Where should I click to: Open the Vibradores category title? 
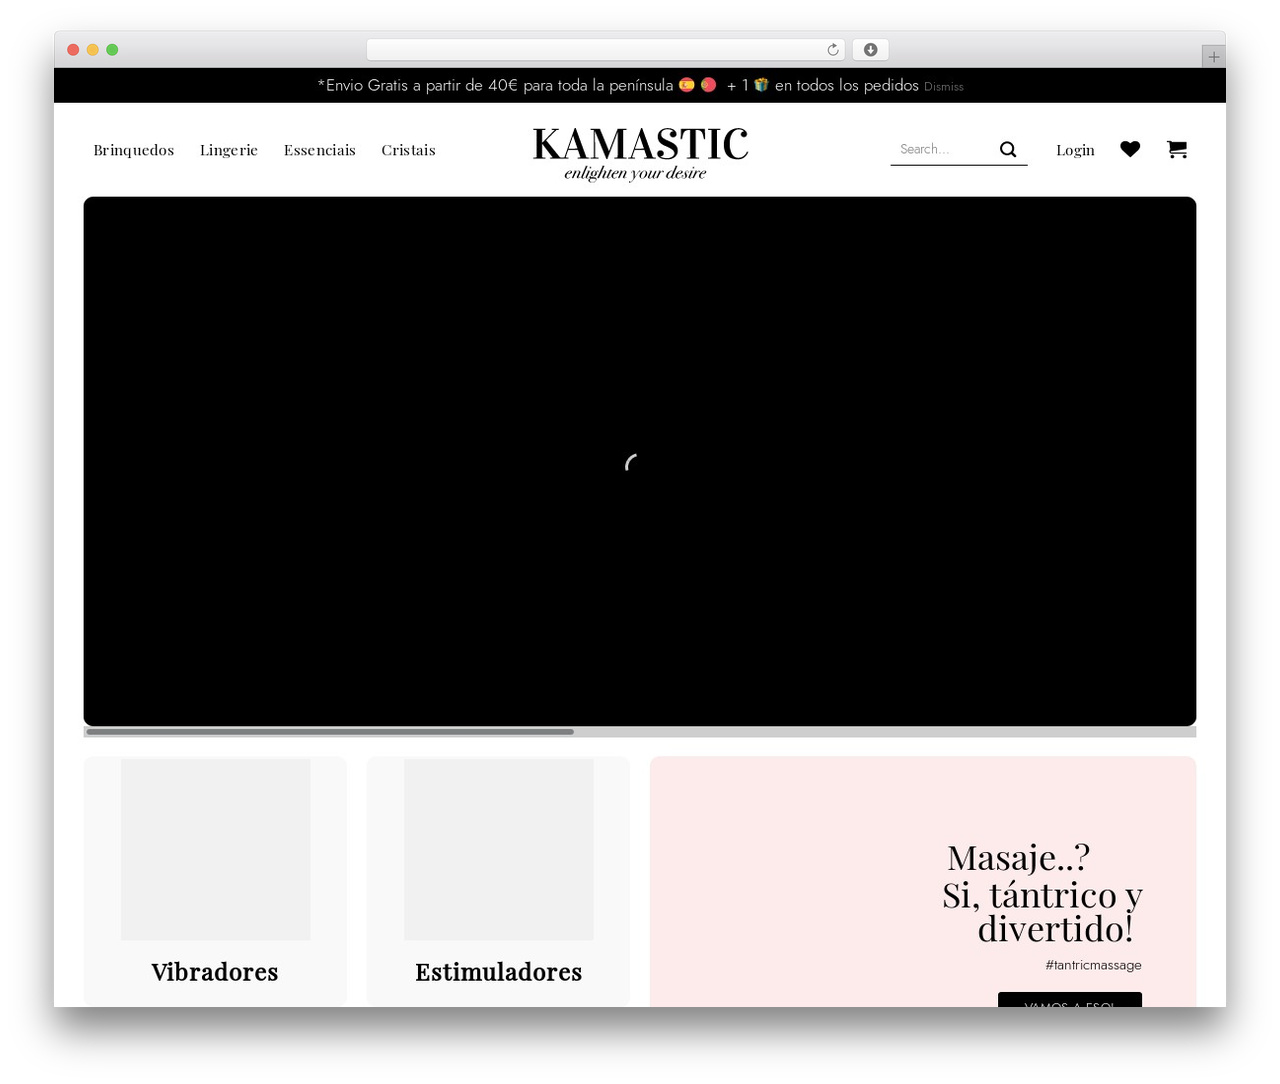click(215, 972)
